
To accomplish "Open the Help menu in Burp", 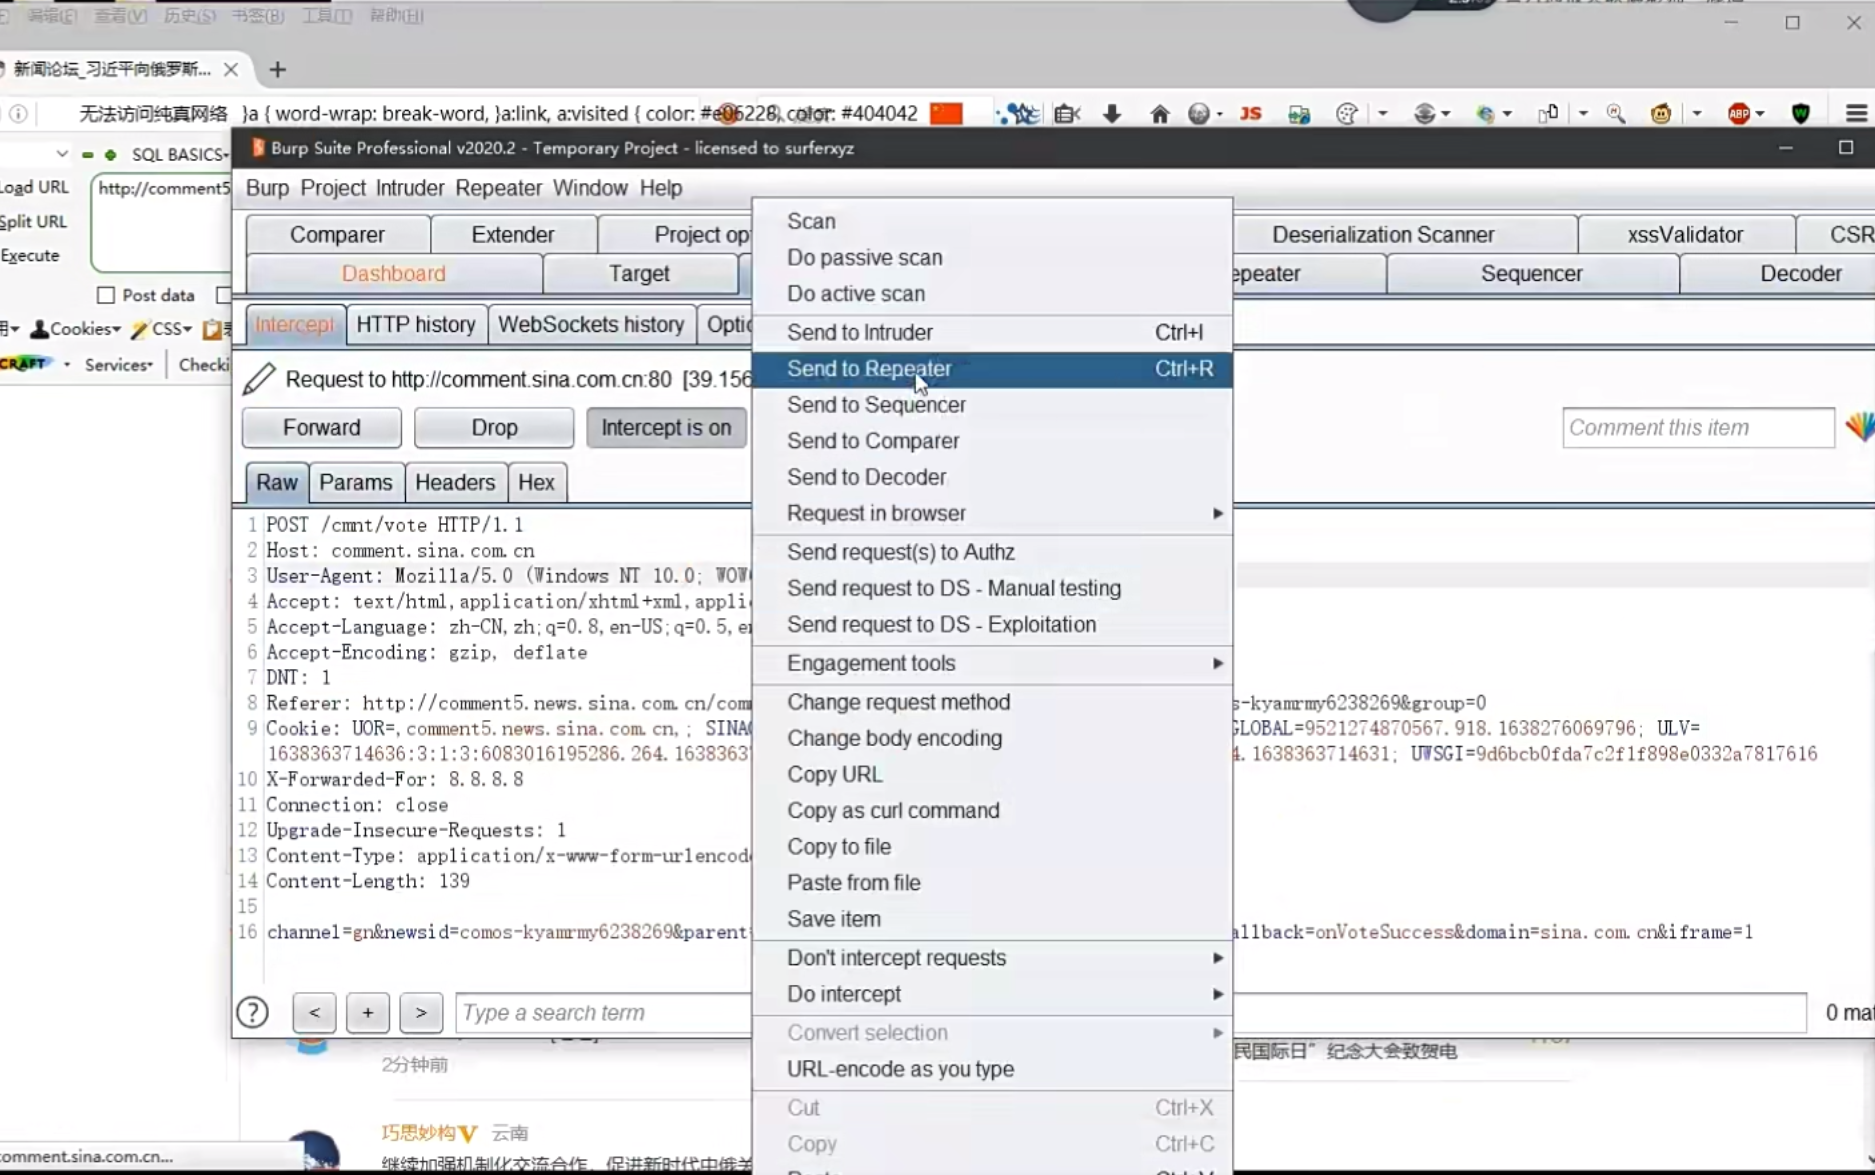I will [661, 188].
